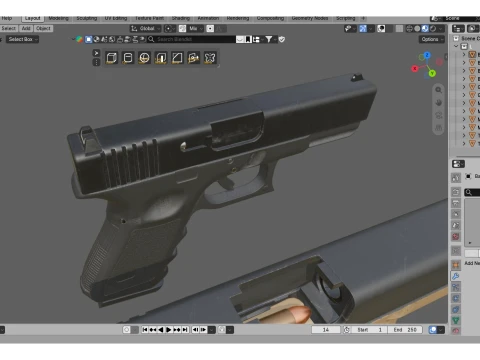
Task: Open the Global transform orientation dropdown
Action: pyautogui.click(x=146, y=29)
